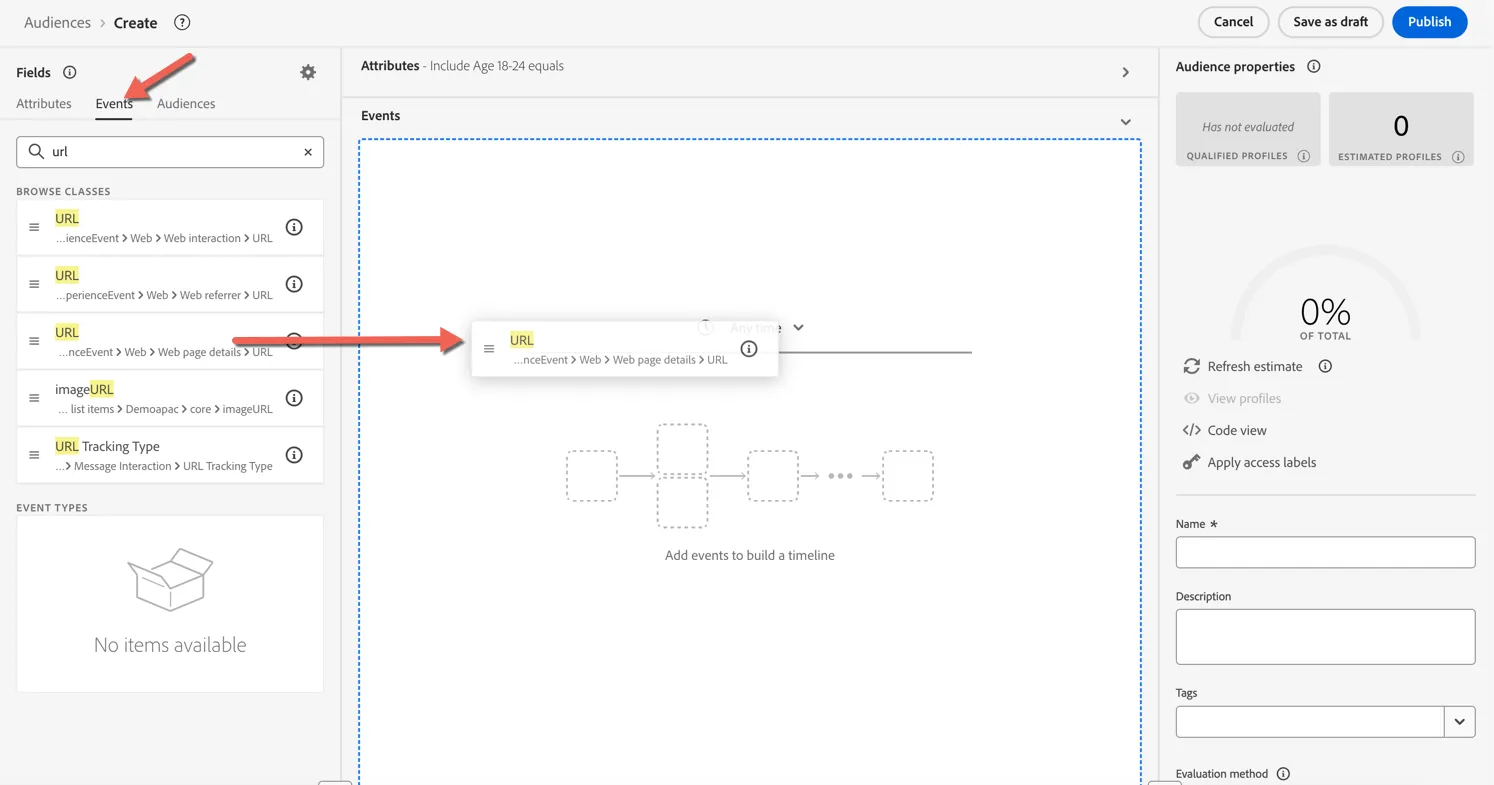The width and height of the screenshot is (1494, 785).
Task: Click the drag handle of imageURL row
Action: click(x=34, y=398)
